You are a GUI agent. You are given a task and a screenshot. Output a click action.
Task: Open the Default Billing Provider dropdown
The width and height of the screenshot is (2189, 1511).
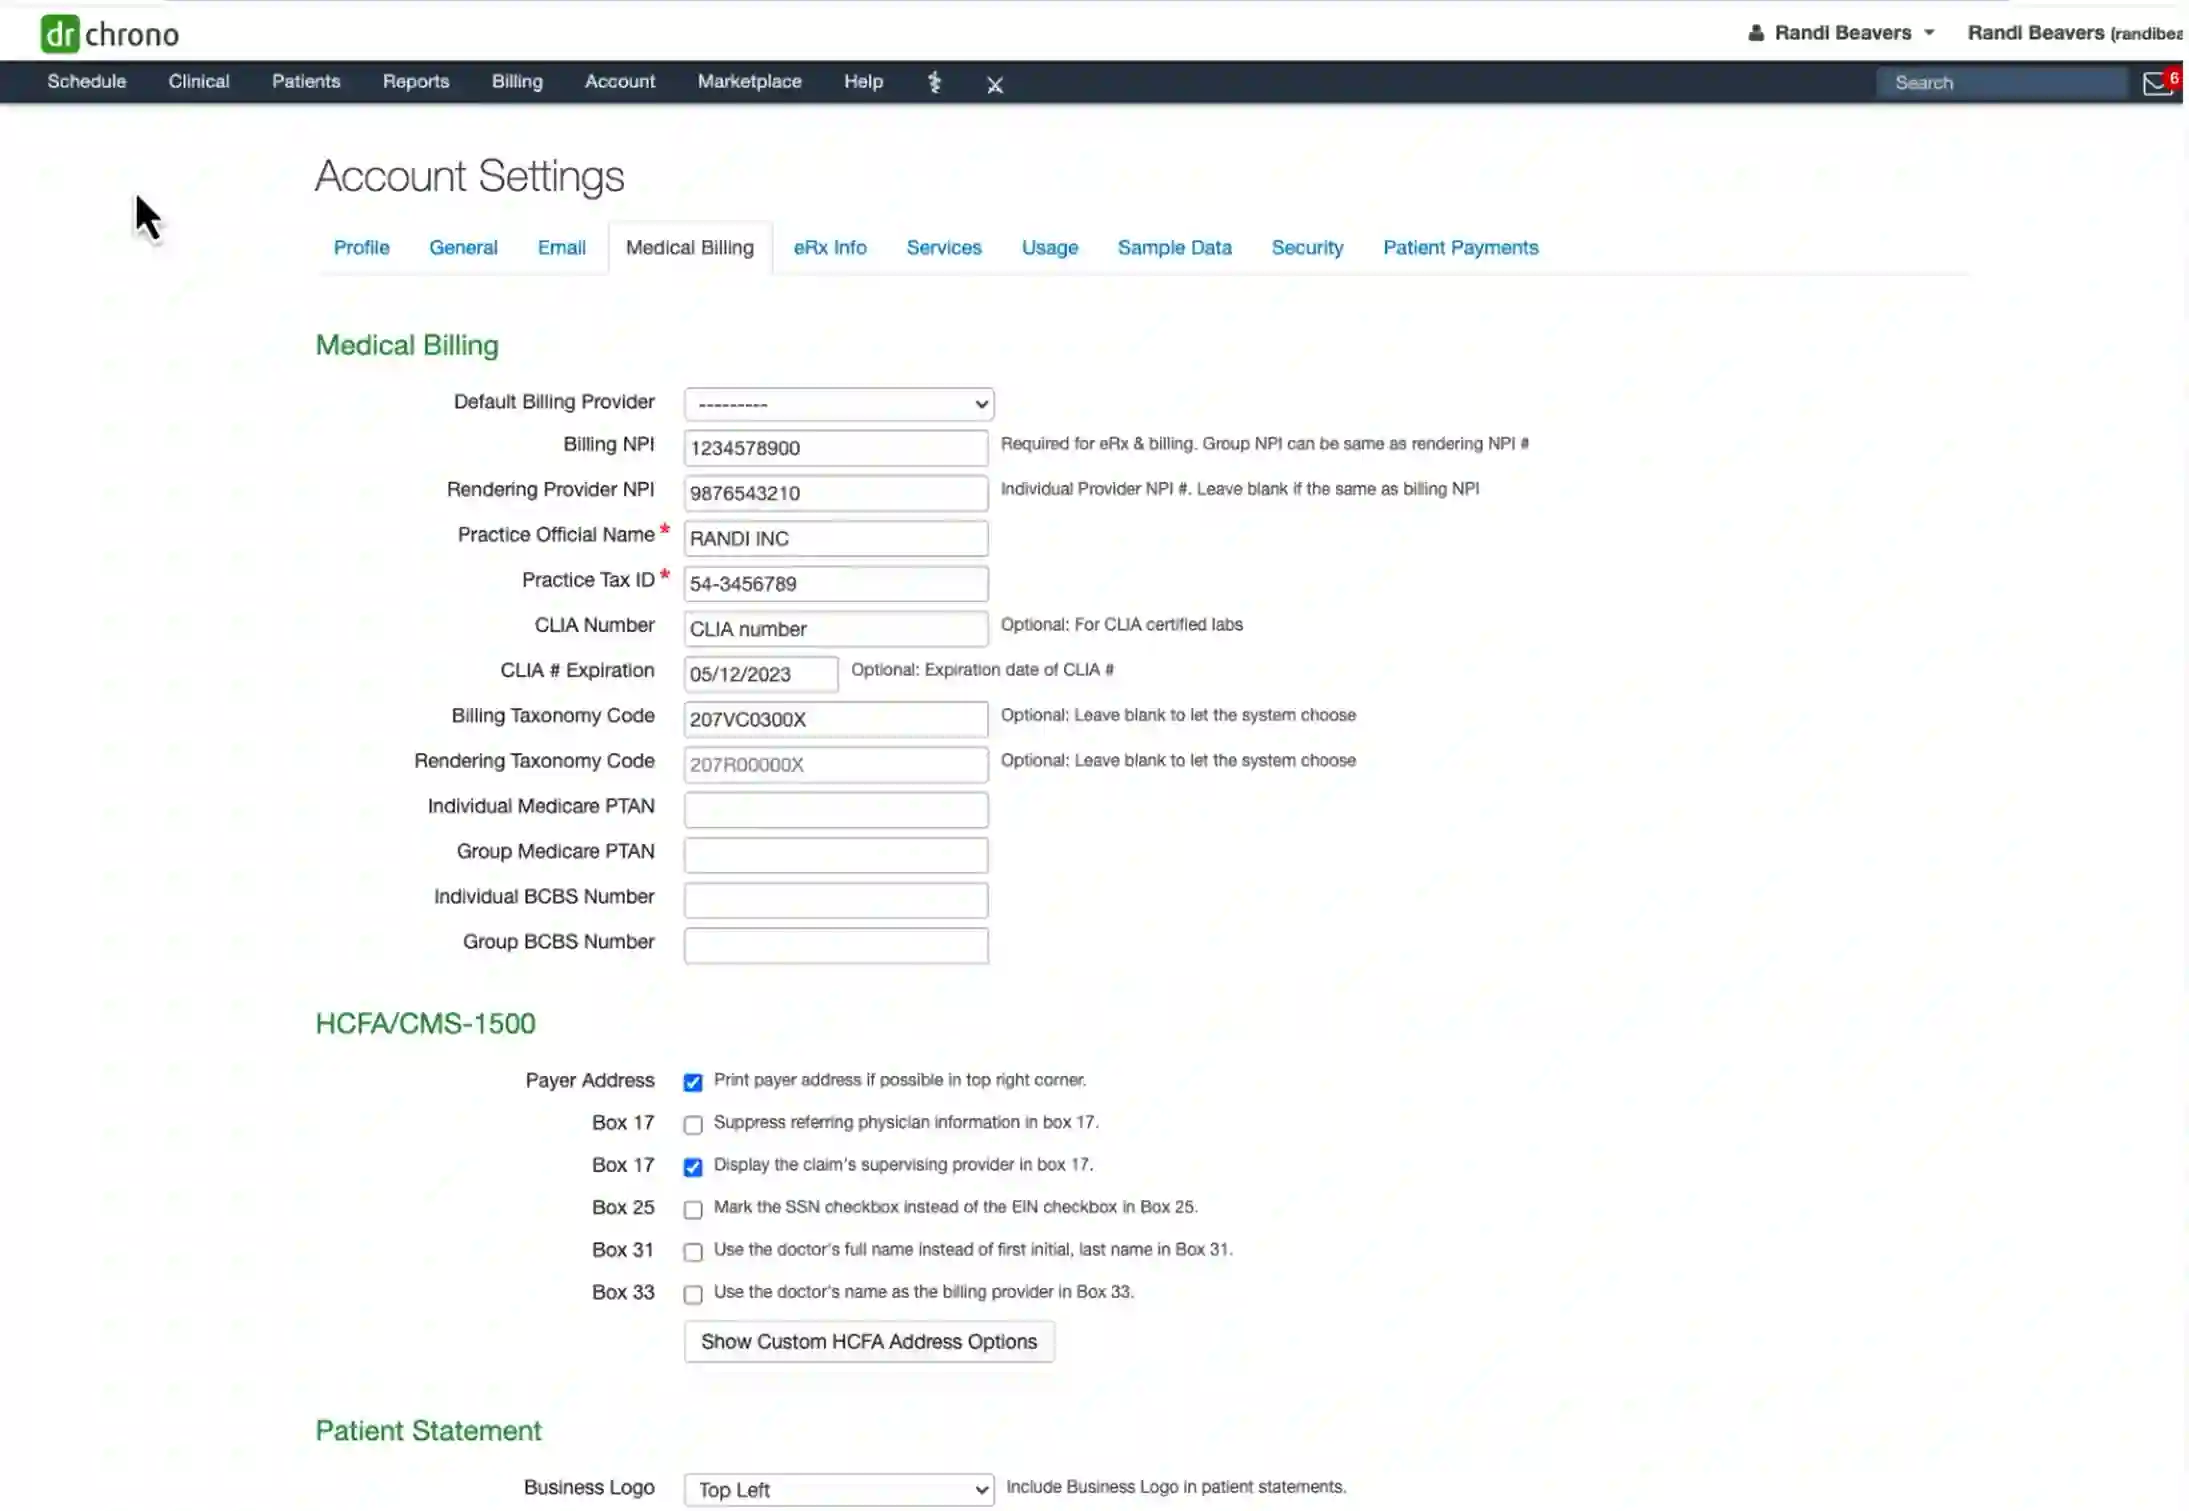(x=836, y=404)
